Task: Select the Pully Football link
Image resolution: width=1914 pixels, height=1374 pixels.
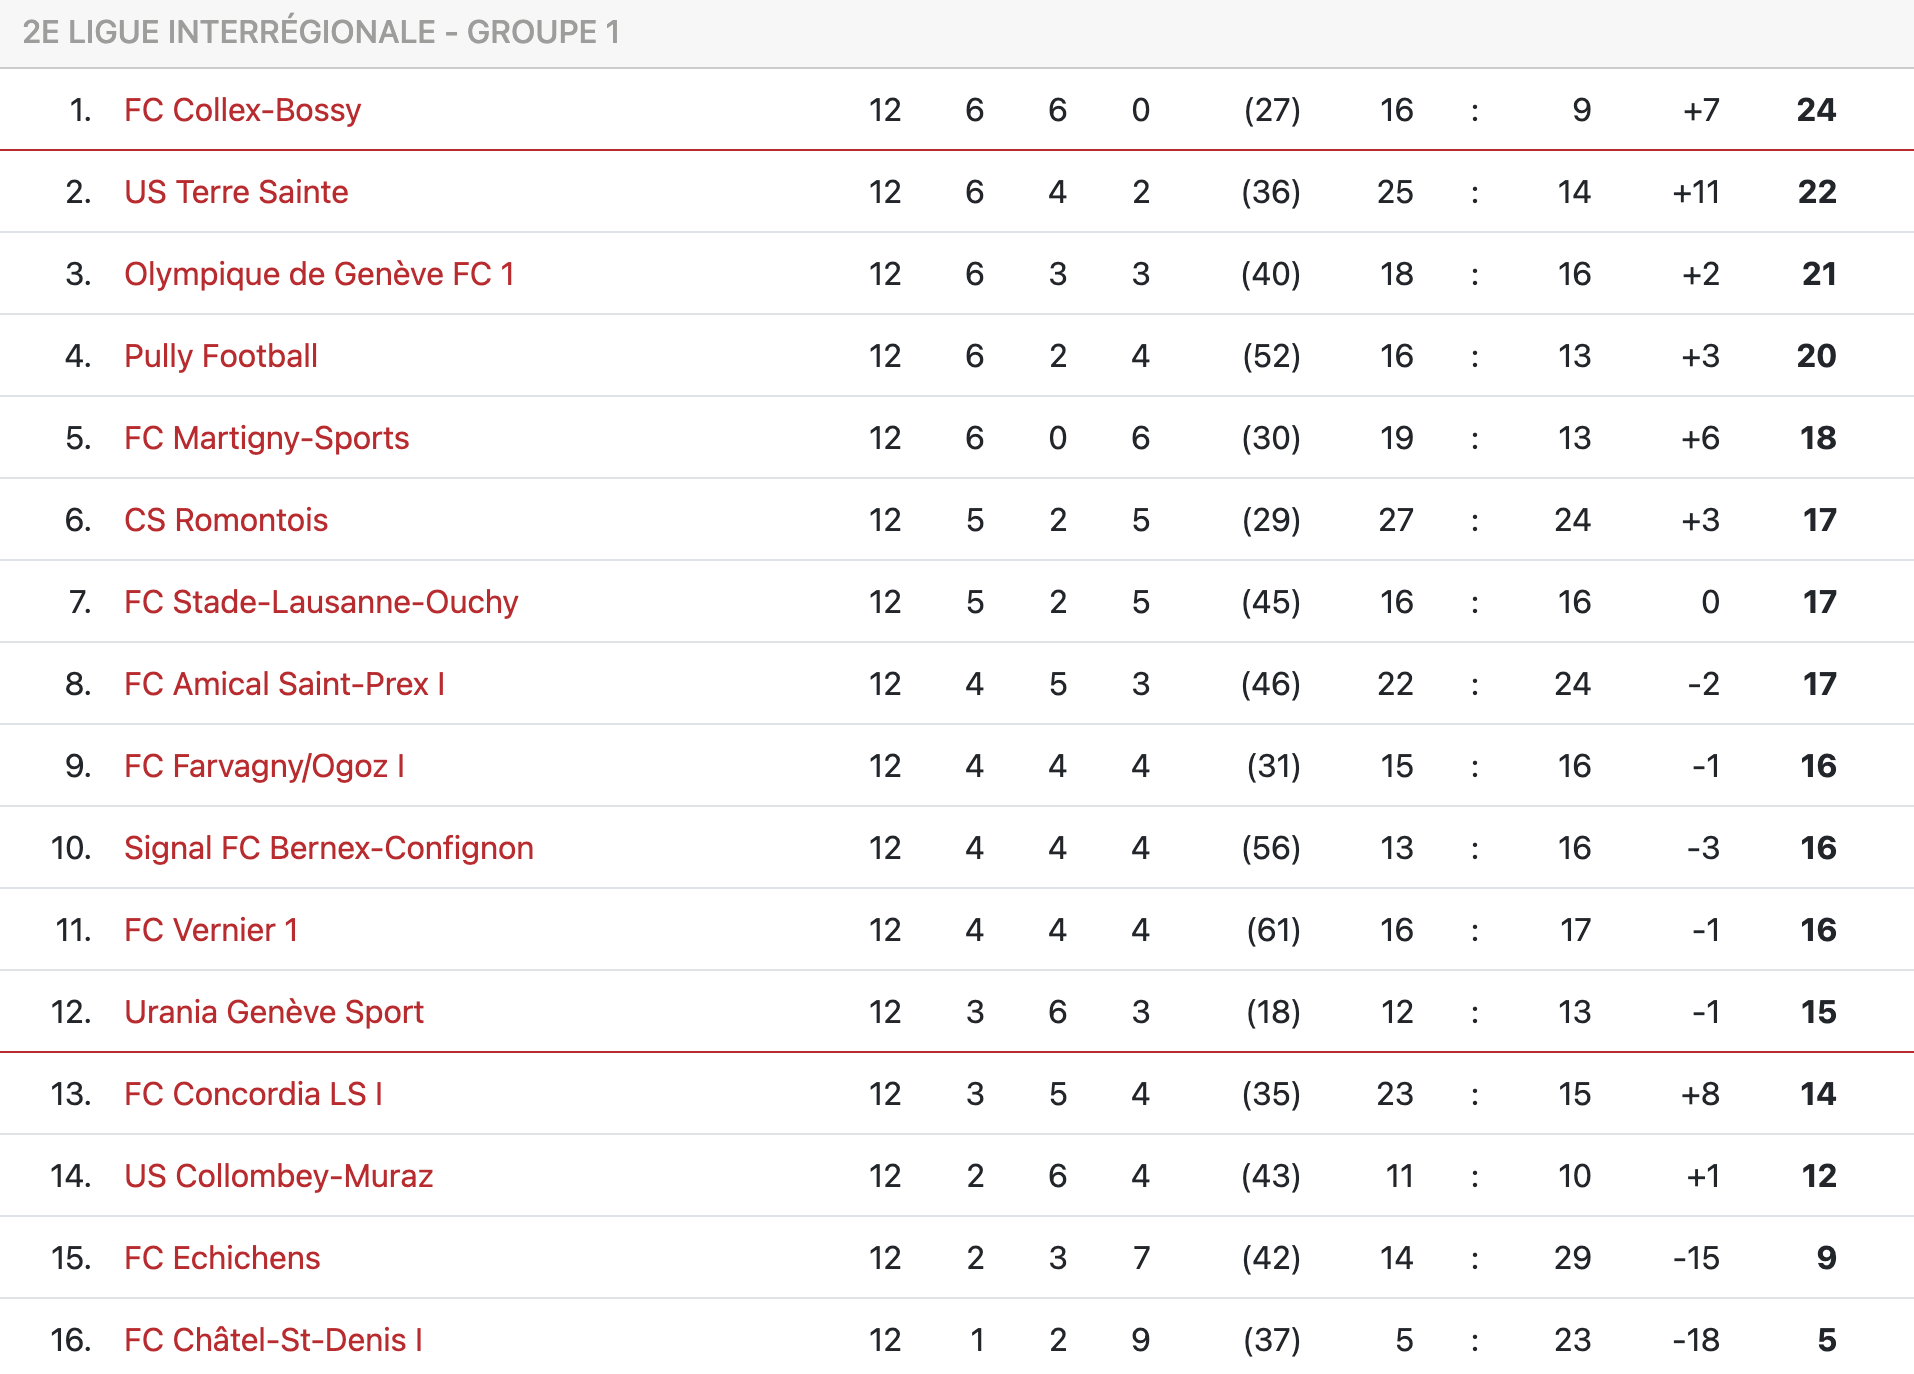Action: (221, 356)
